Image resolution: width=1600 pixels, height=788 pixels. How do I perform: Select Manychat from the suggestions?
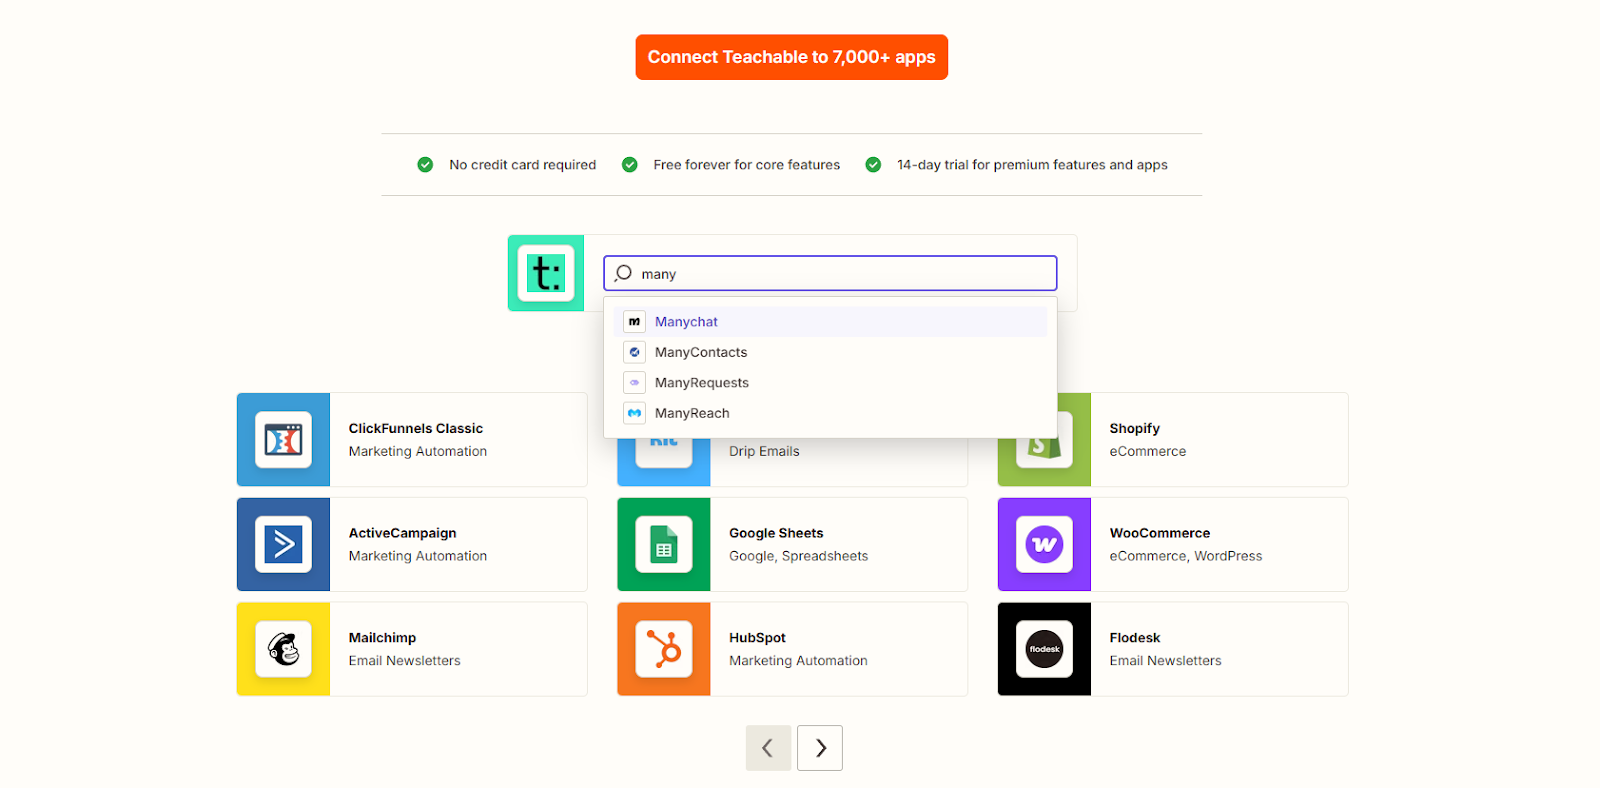coord(830,322)
